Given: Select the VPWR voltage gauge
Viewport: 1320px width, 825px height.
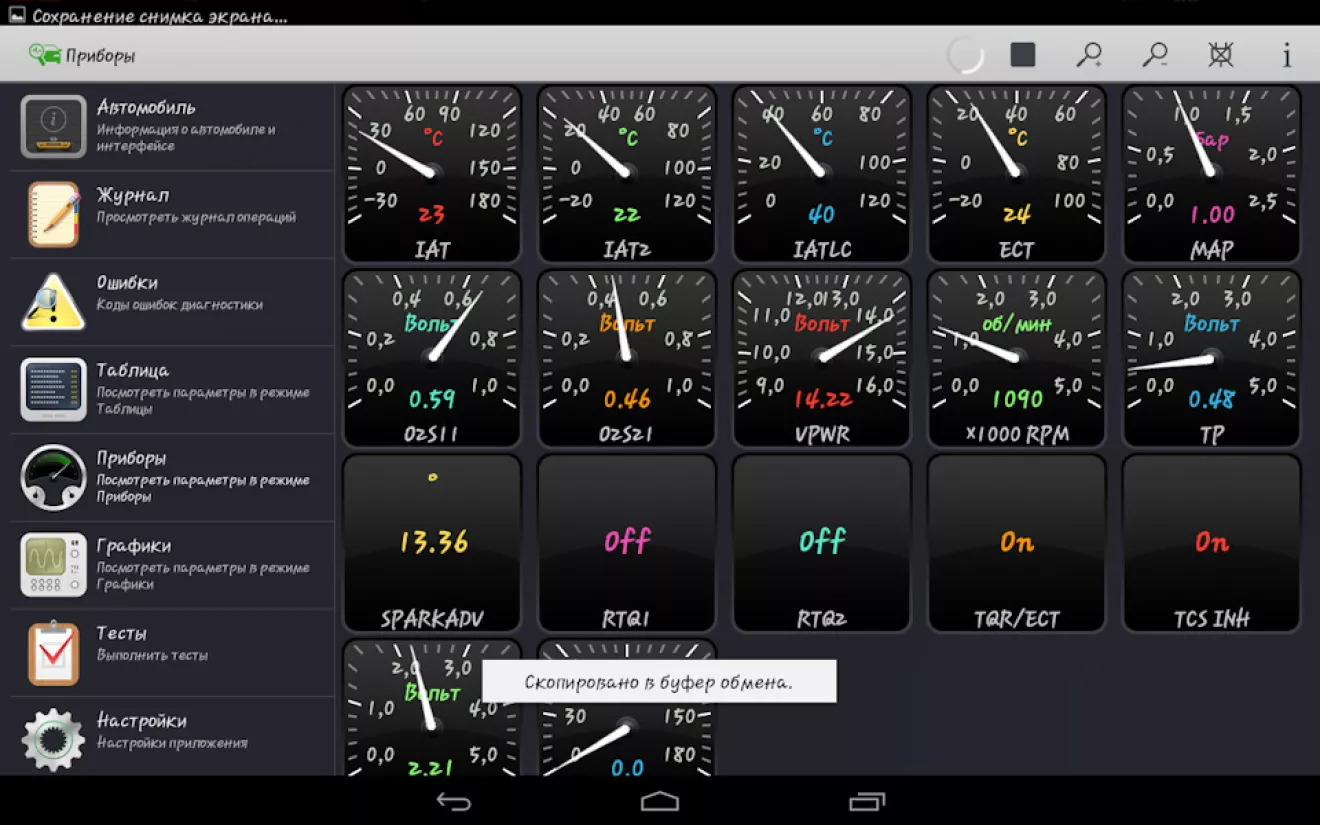Looking at the screenshot, I should 822,359.
